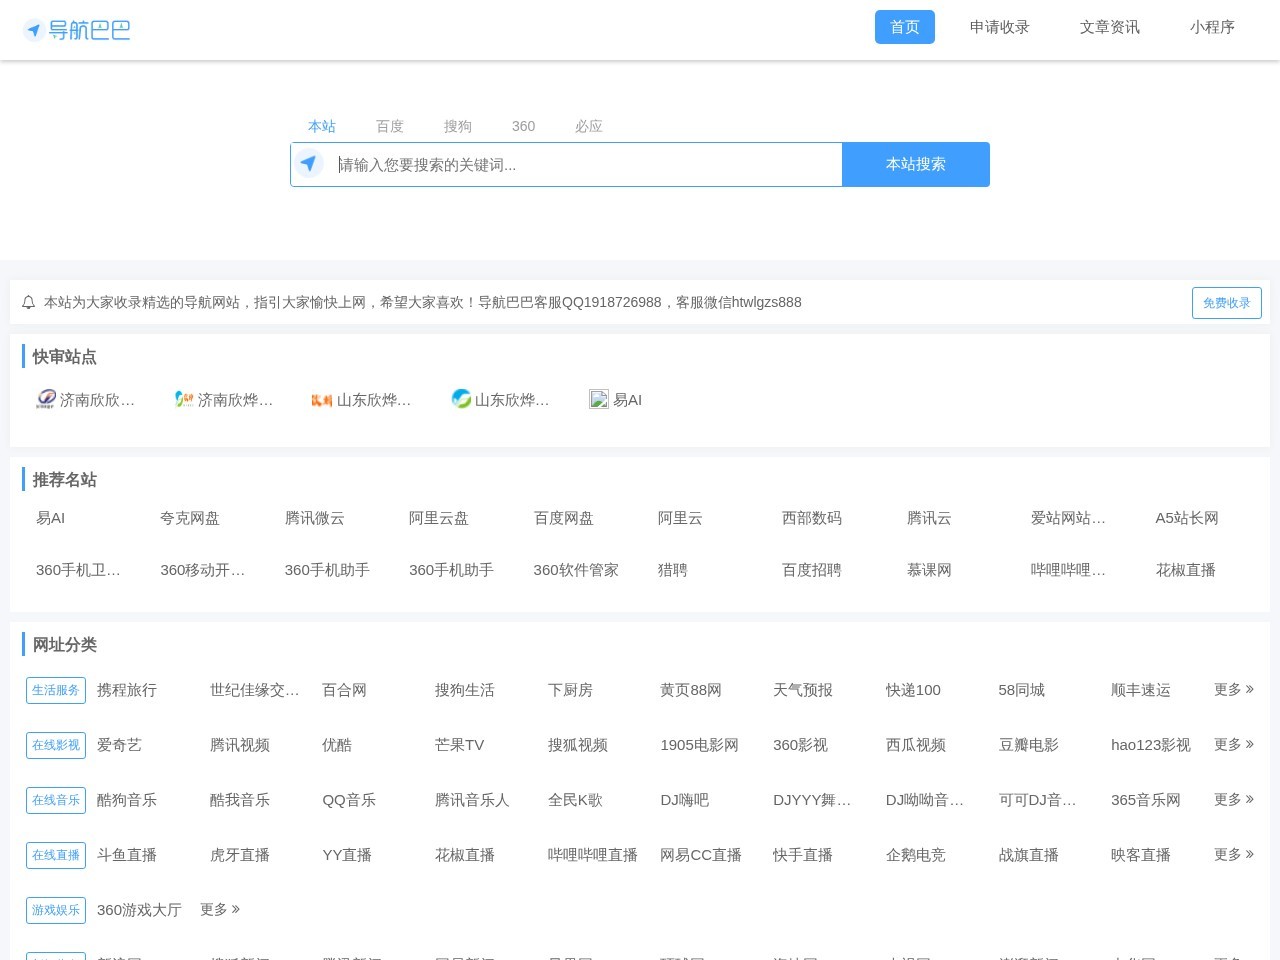The image size is (1280, 960).
Task: Open 夸克网盘 in 推荐名站
Action: click(190, 518)
